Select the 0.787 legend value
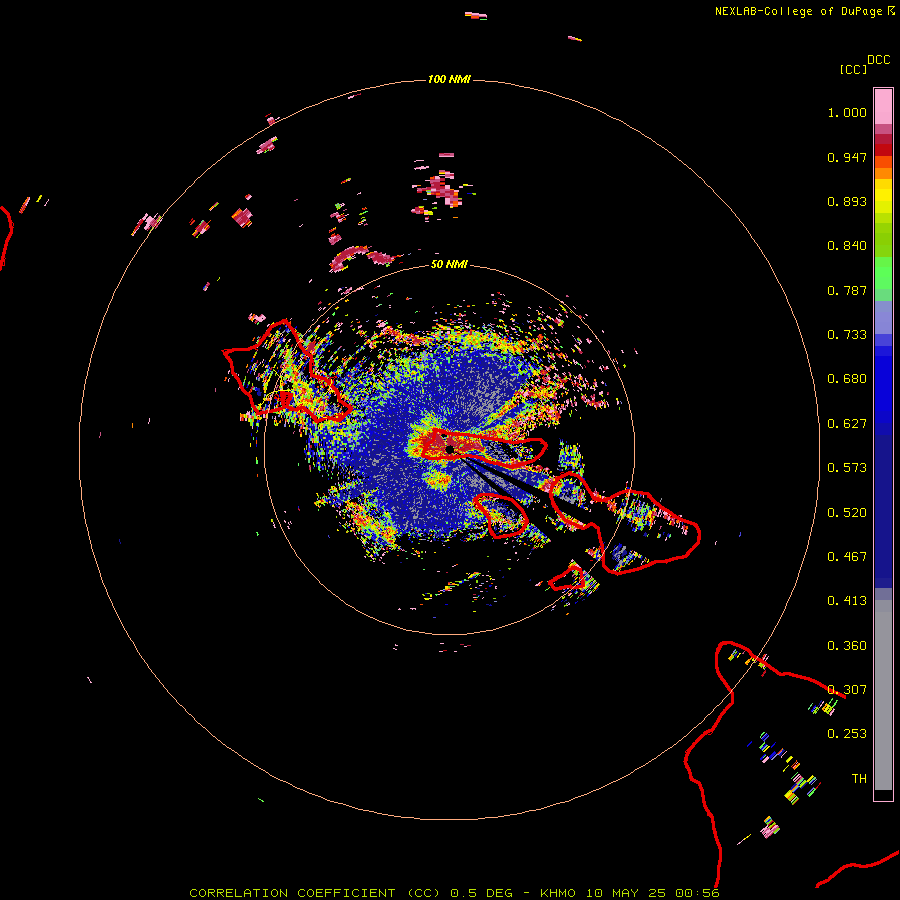Viewport: 900px width, 900px height. coord(847,290)
